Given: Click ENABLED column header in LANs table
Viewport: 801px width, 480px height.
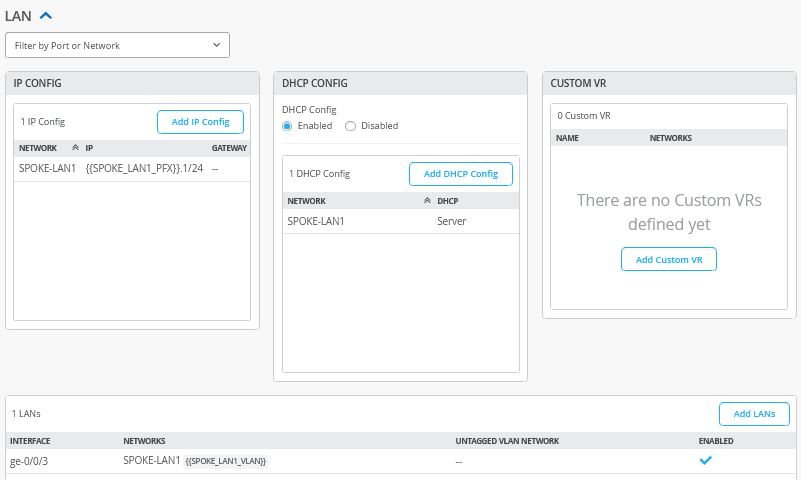Looking at the screenshot, I should (716, 441).
